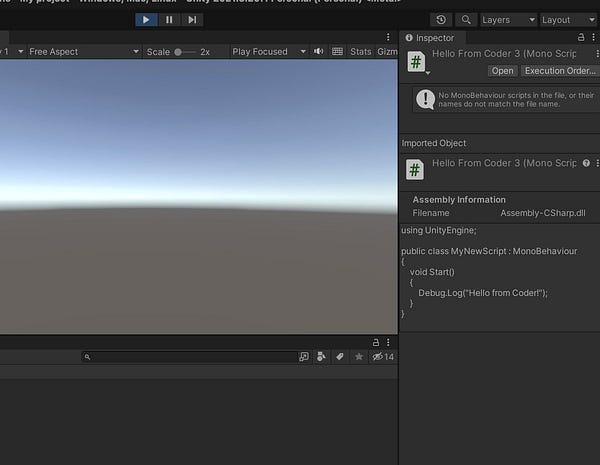Open the three-dot menu beside the imported script help icon
Image resolution: width=600 pixels, height=465 pixels.
click(x=597, y=163)
